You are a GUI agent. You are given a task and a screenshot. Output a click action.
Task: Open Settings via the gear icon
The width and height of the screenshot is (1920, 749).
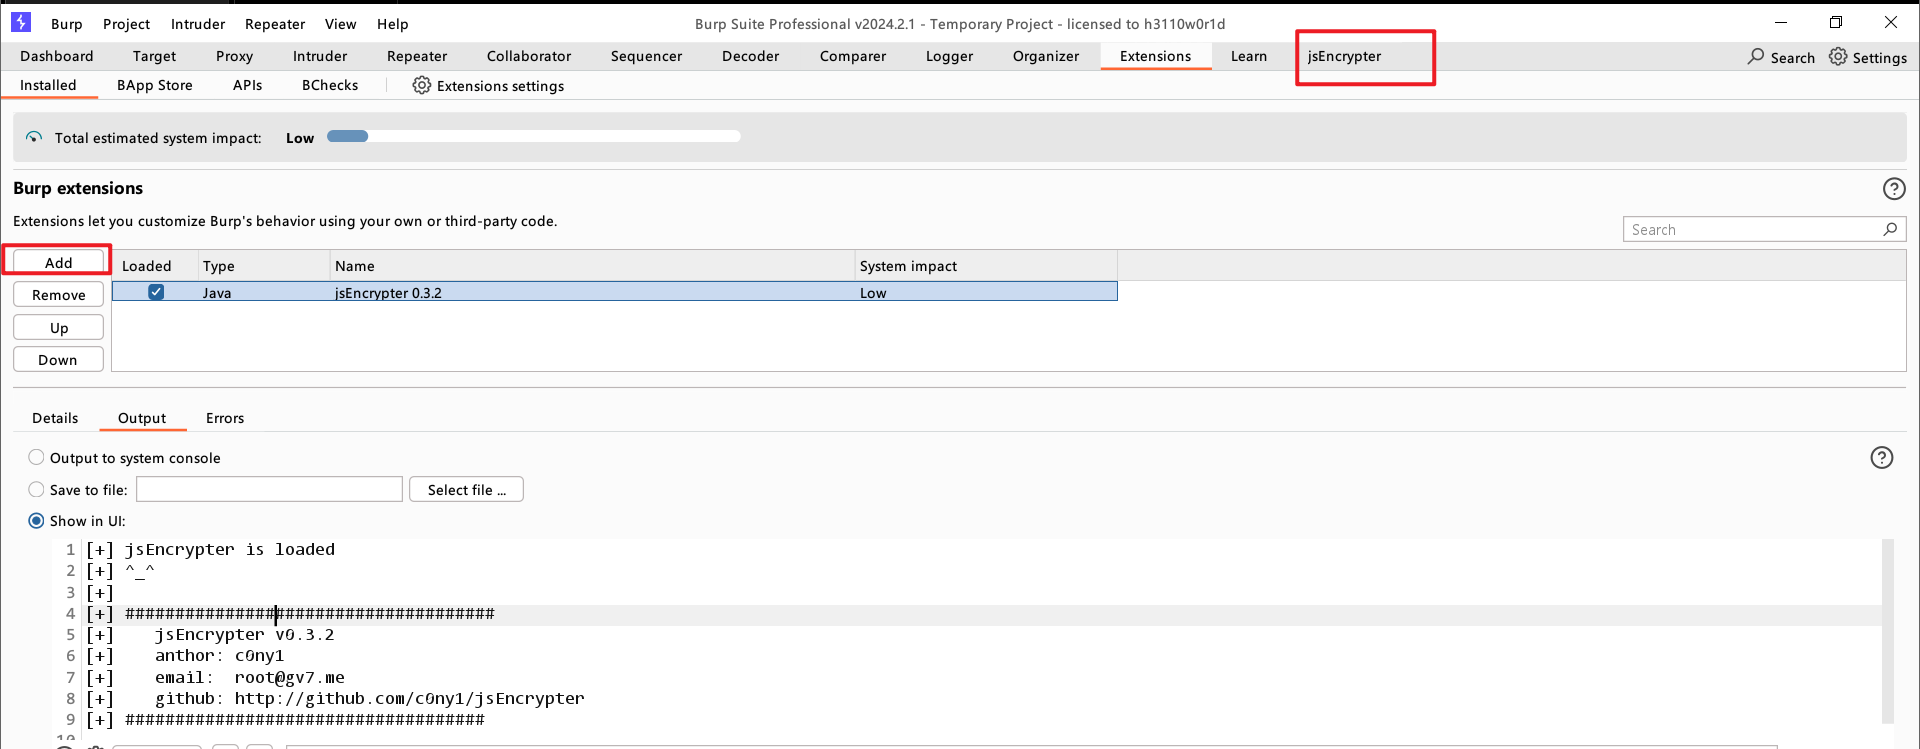1838,57
